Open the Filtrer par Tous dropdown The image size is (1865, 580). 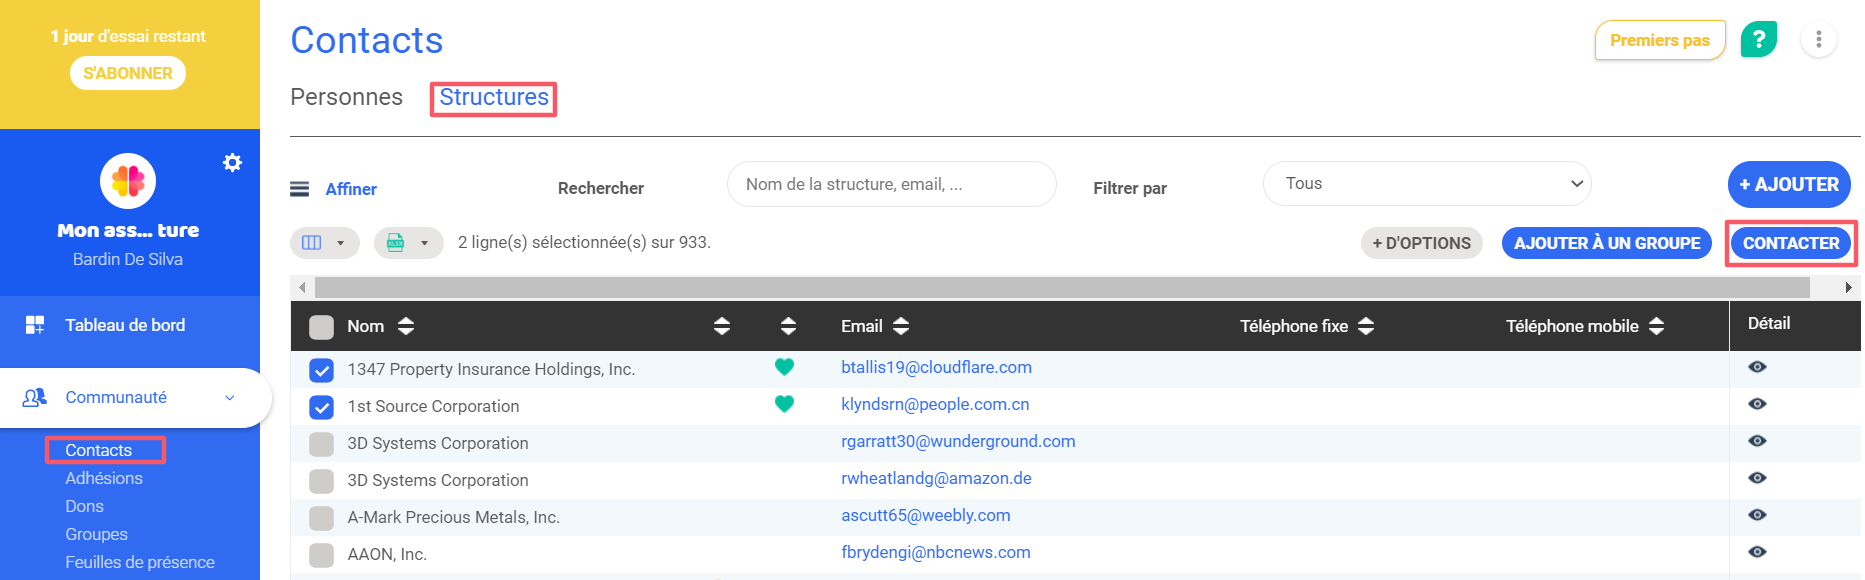1426,184
